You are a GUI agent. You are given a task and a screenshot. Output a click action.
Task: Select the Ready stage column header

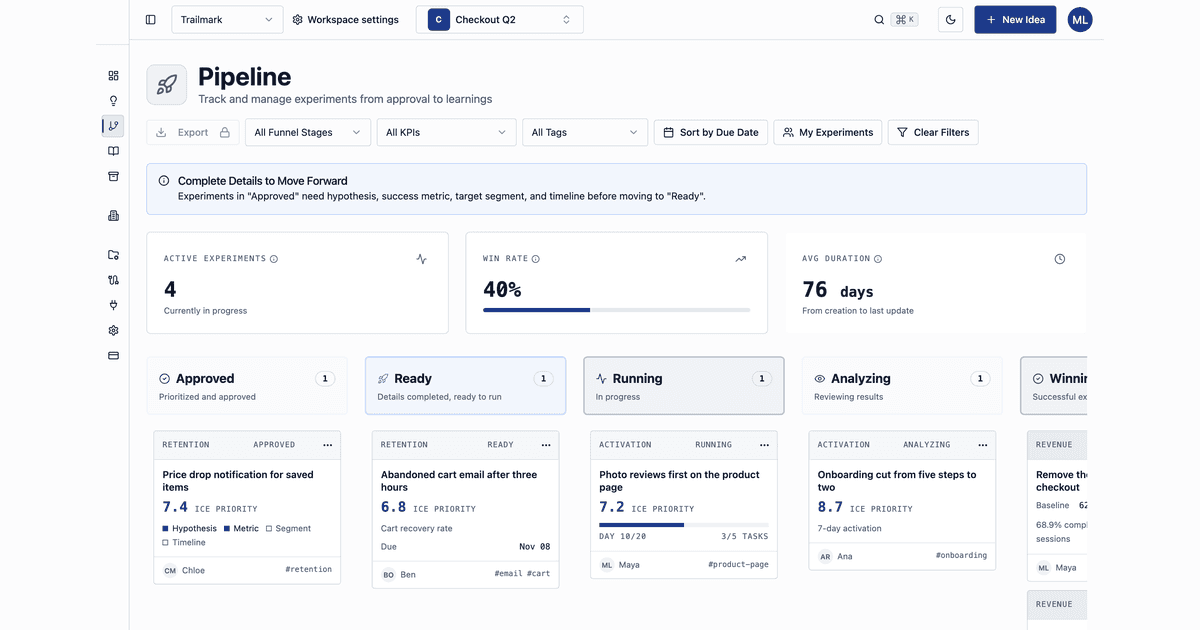pos(465,386)
